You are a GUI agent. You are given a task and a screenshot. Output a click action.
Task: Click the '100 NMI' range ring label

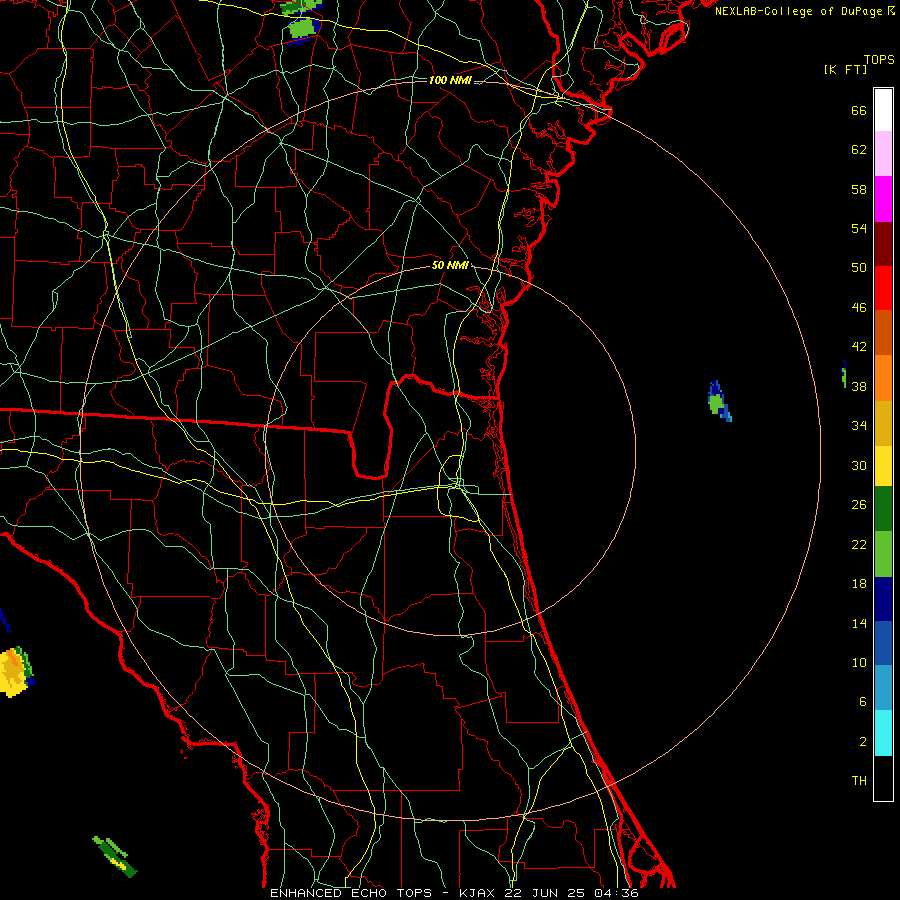[x=450, y=80]
